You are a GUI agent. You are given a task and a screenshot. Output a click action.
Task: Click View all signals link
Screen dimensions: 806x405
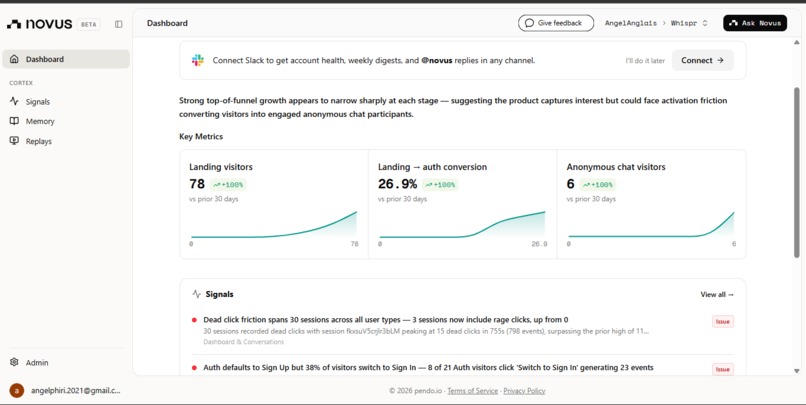717,294
